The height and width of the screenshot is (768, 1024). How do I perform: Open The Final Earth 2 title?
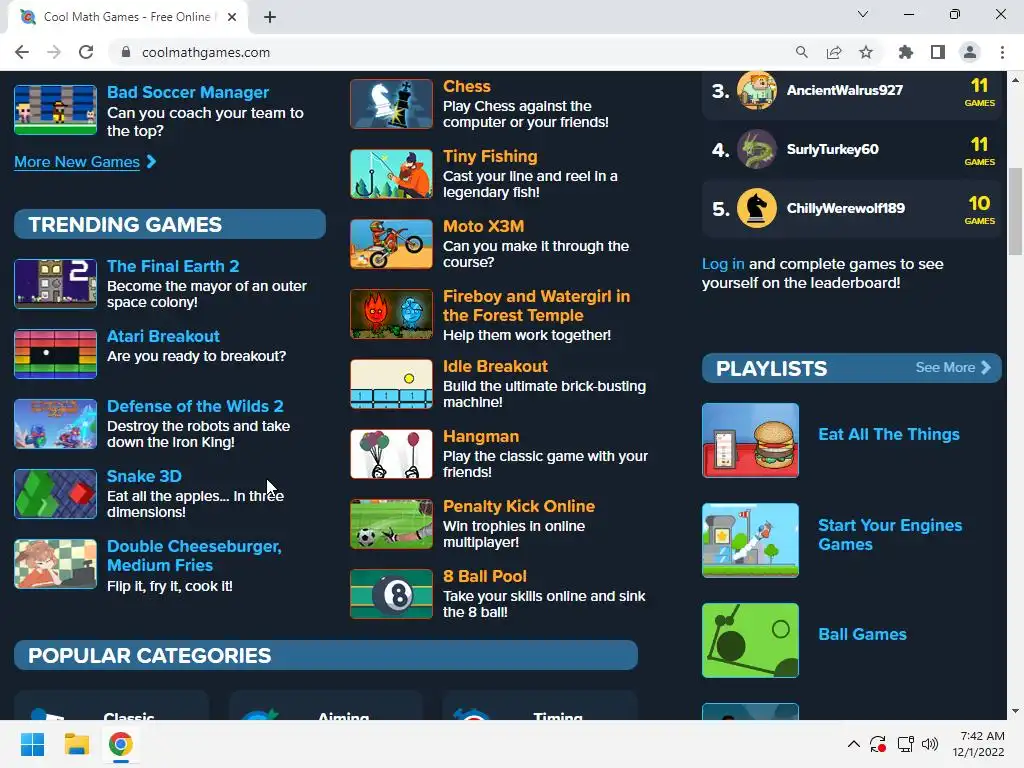coord(173,266)
